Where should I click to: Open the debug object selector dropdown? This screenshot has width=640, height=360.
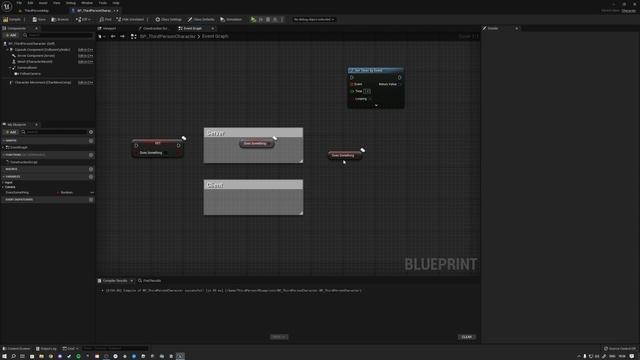pos(313,19)
